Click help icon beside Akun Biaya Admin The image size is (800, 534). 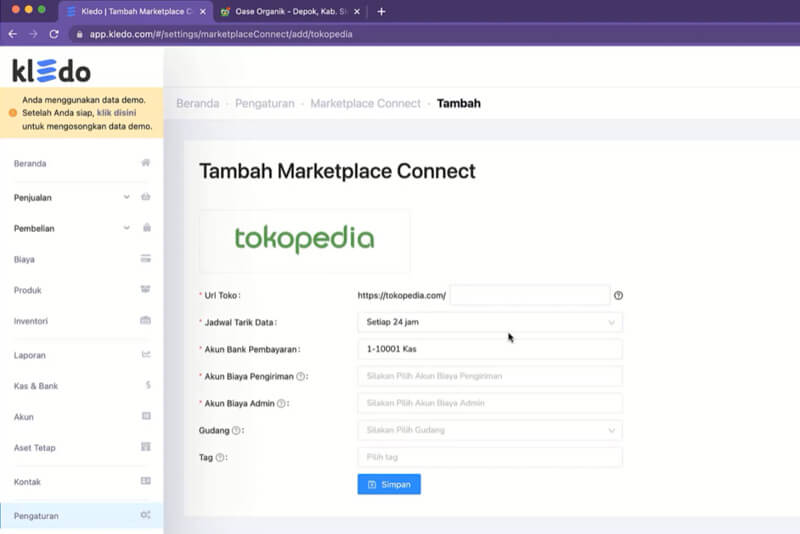tap(281, 403)
